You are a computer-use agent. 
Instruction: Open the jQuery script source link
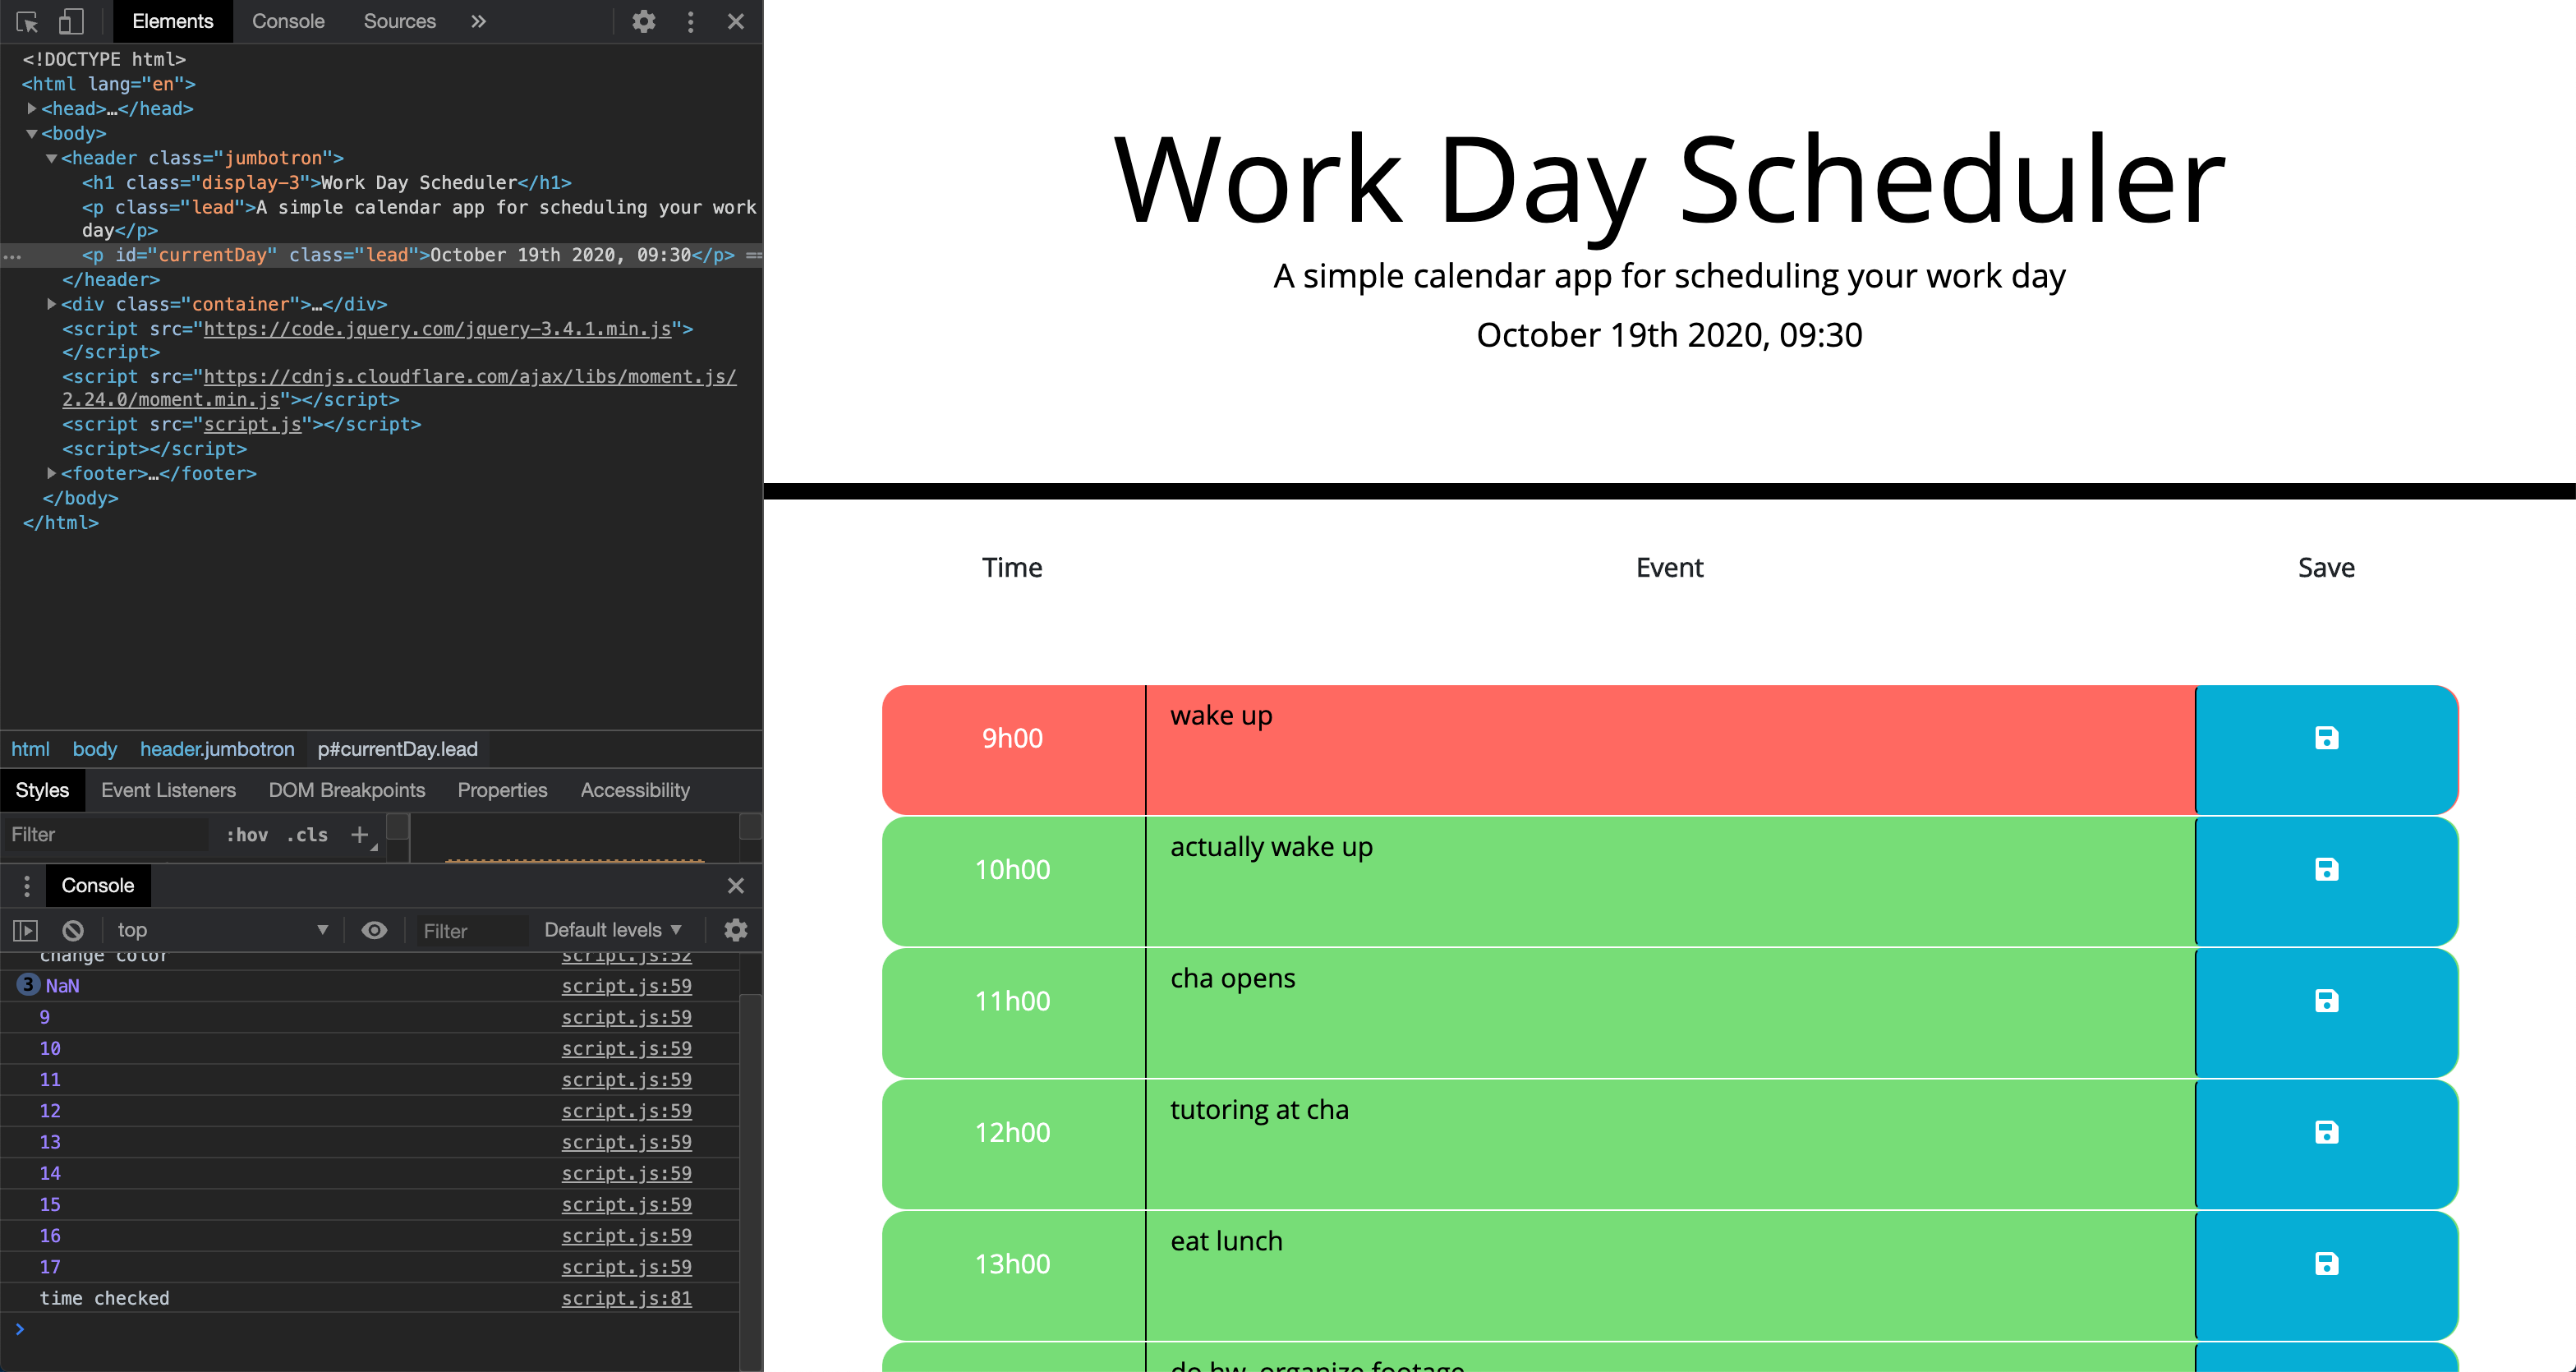click(440, 329)
